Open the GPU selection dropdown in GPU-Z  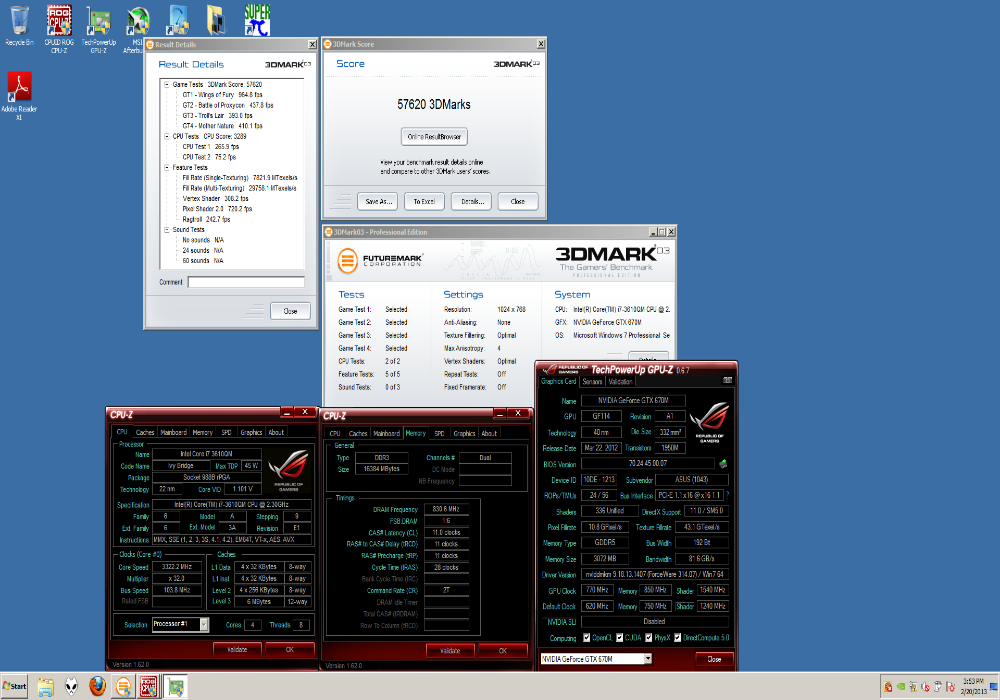tap(648, 659)
